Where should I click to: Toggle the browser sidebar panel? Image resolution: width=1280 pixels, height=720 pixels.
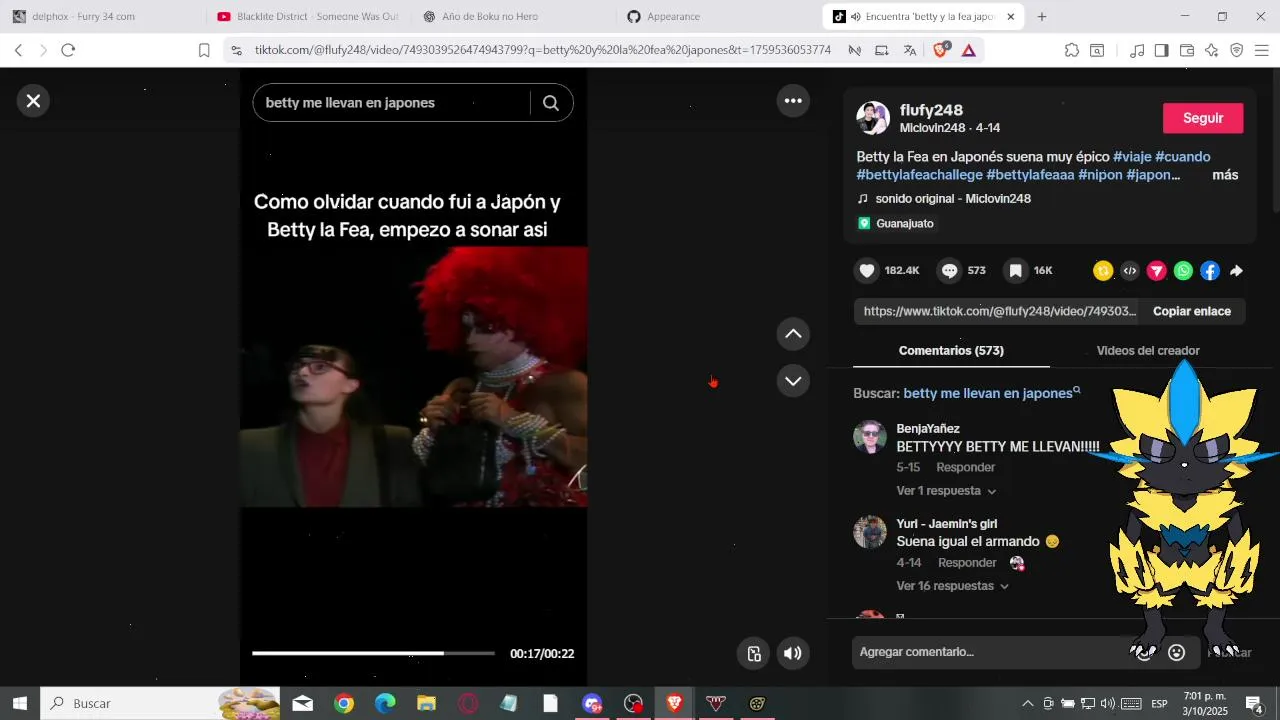click(x=1161, y=50)
